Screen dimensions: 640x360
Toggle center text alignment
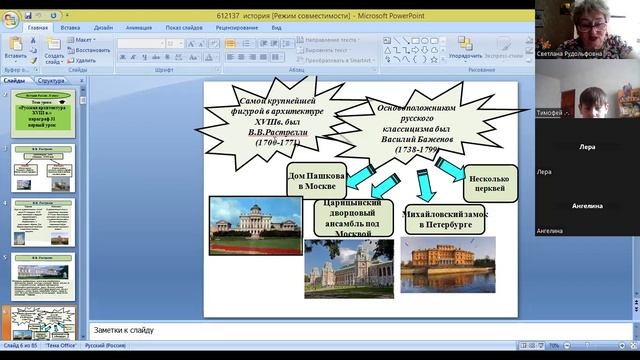pos(242,57)
